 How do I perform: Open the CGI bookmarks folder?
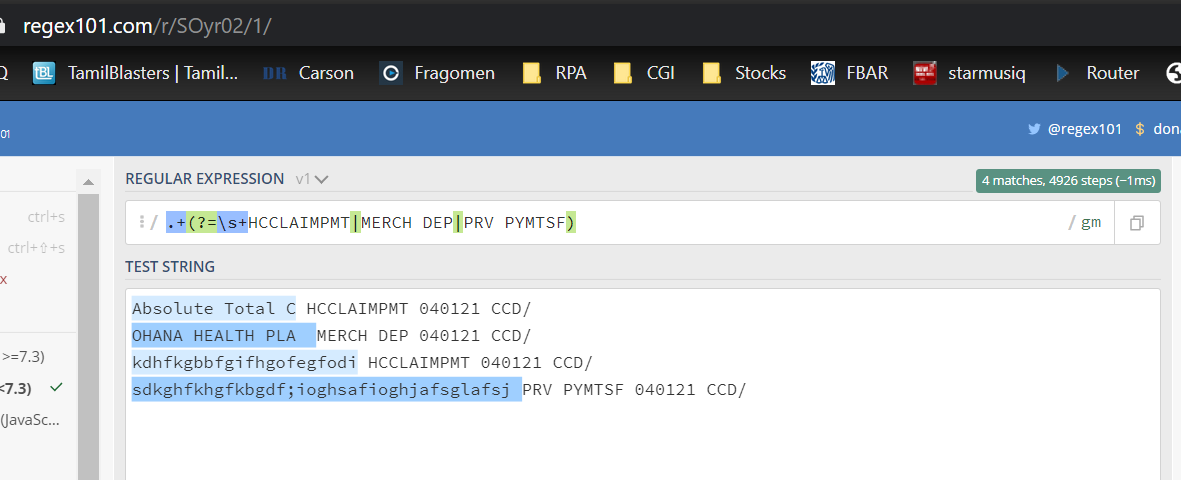pos(645,73)
